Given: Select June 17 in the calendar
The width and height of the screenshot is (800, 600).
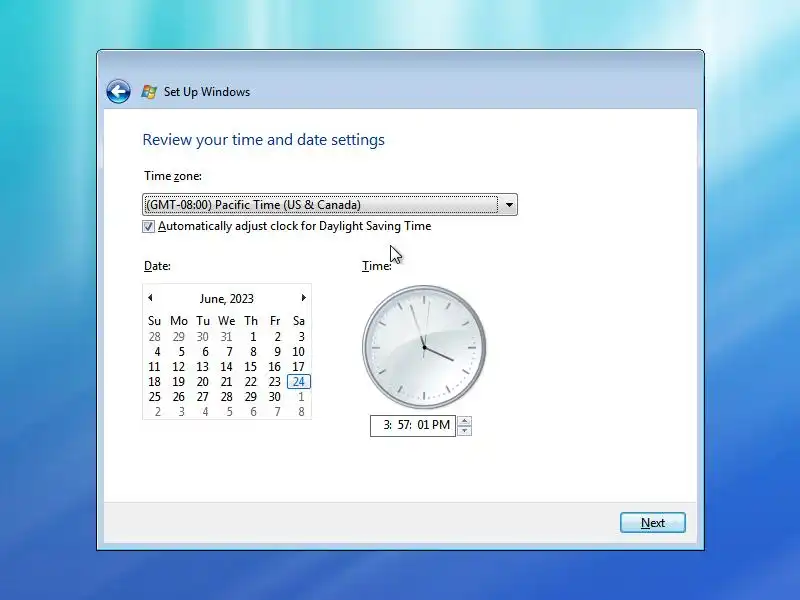Looking at the screenshot, I should [x=298, y=367].
